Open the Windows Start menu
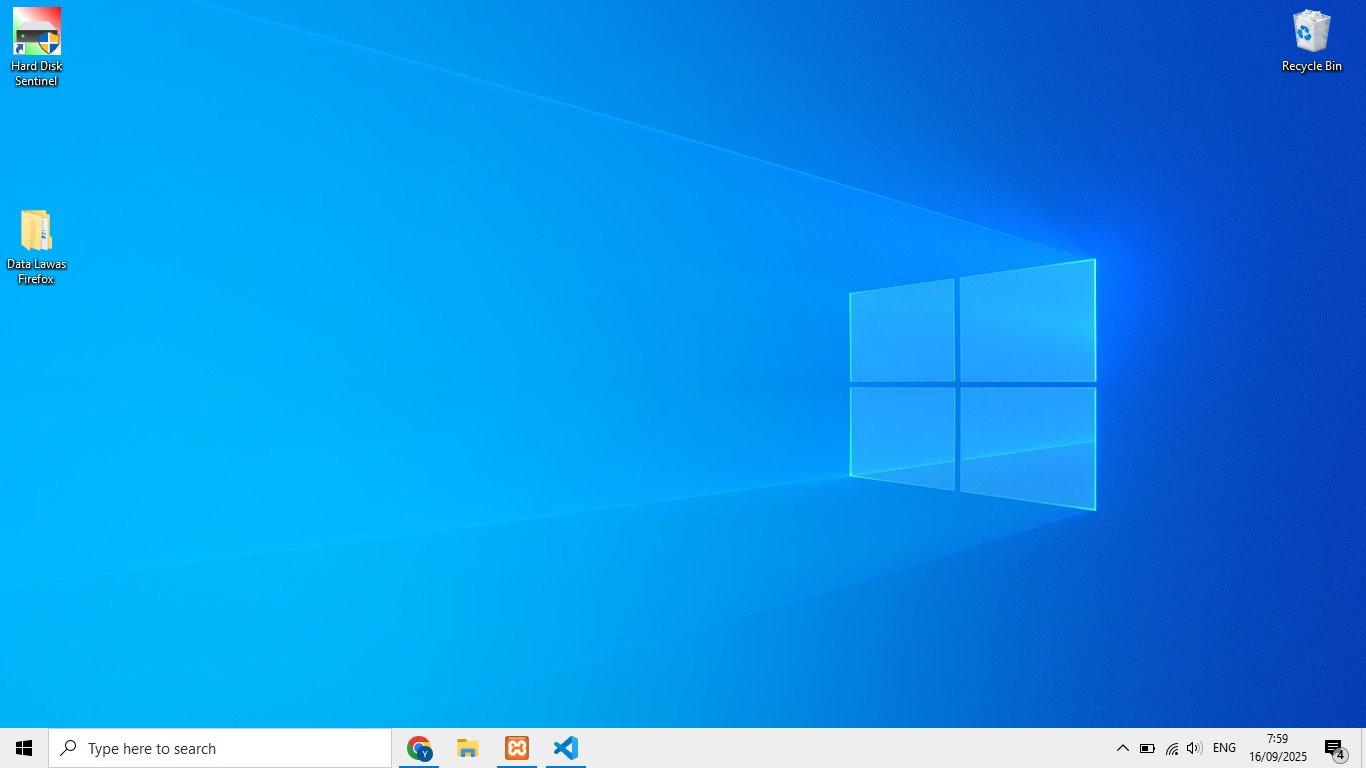Viewport: 1366px width, 768px height. point(24,748)
